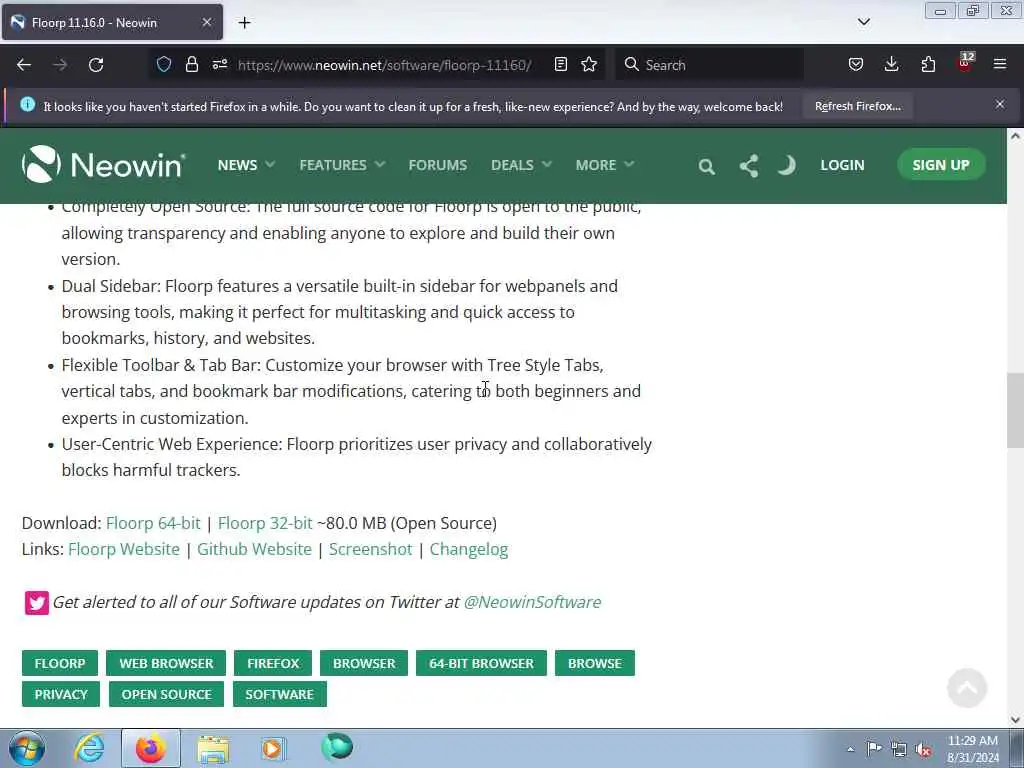The image size is (1024, 768).
Task: Select the 64-BIT BROWSER tag
Action: (481, 663)
